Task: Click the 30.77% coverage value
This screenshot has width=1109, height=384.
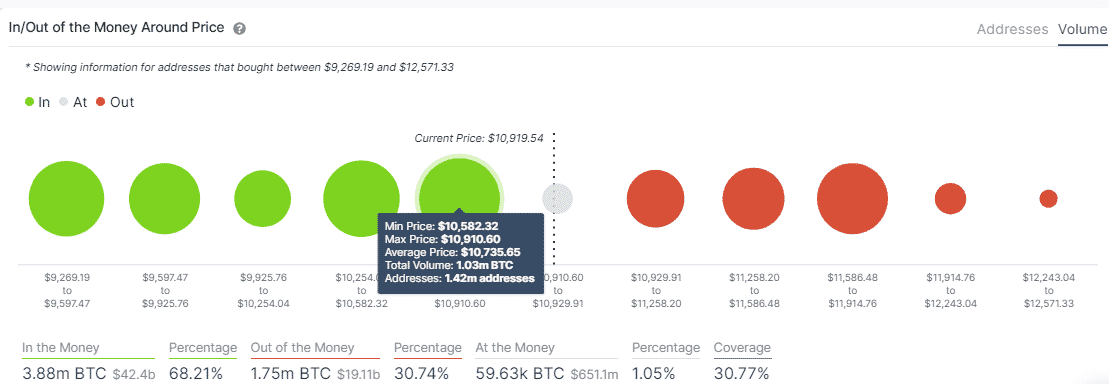Action: (741, 373)
